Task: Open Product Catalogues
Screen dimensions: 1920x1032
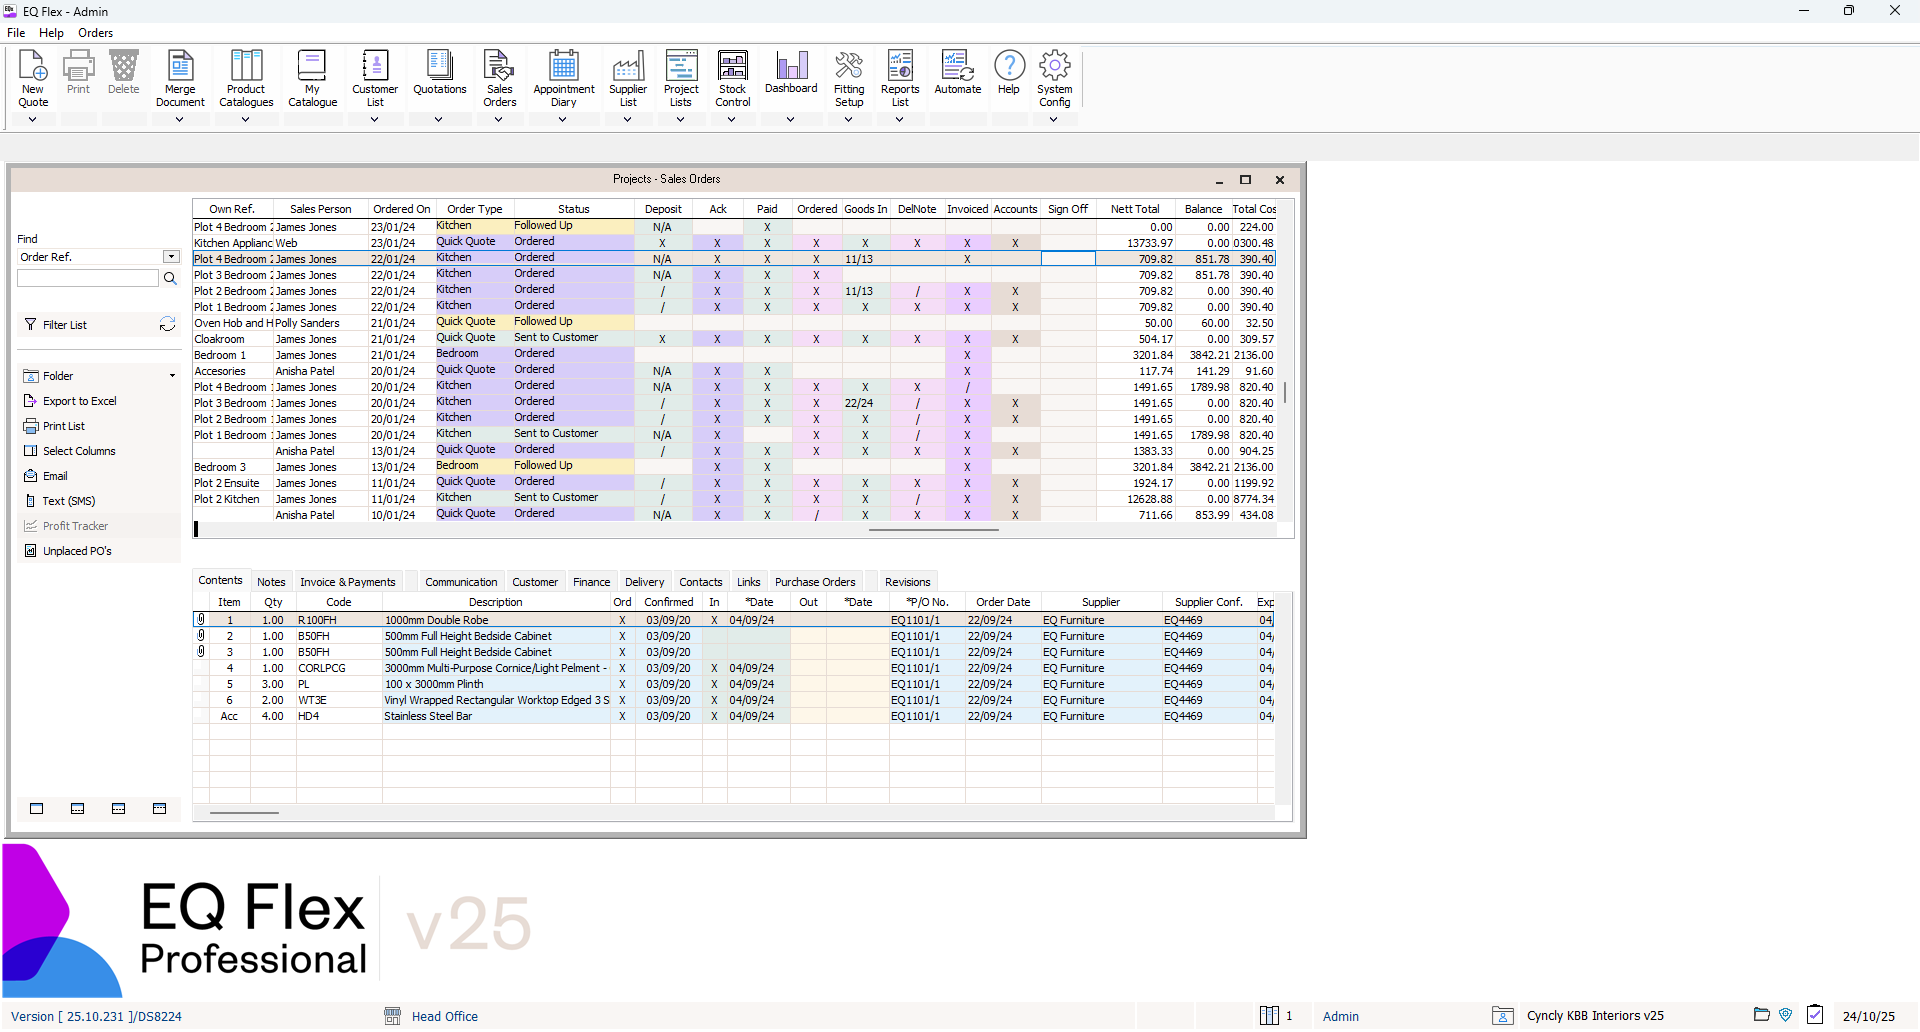Action: (245, 75)
